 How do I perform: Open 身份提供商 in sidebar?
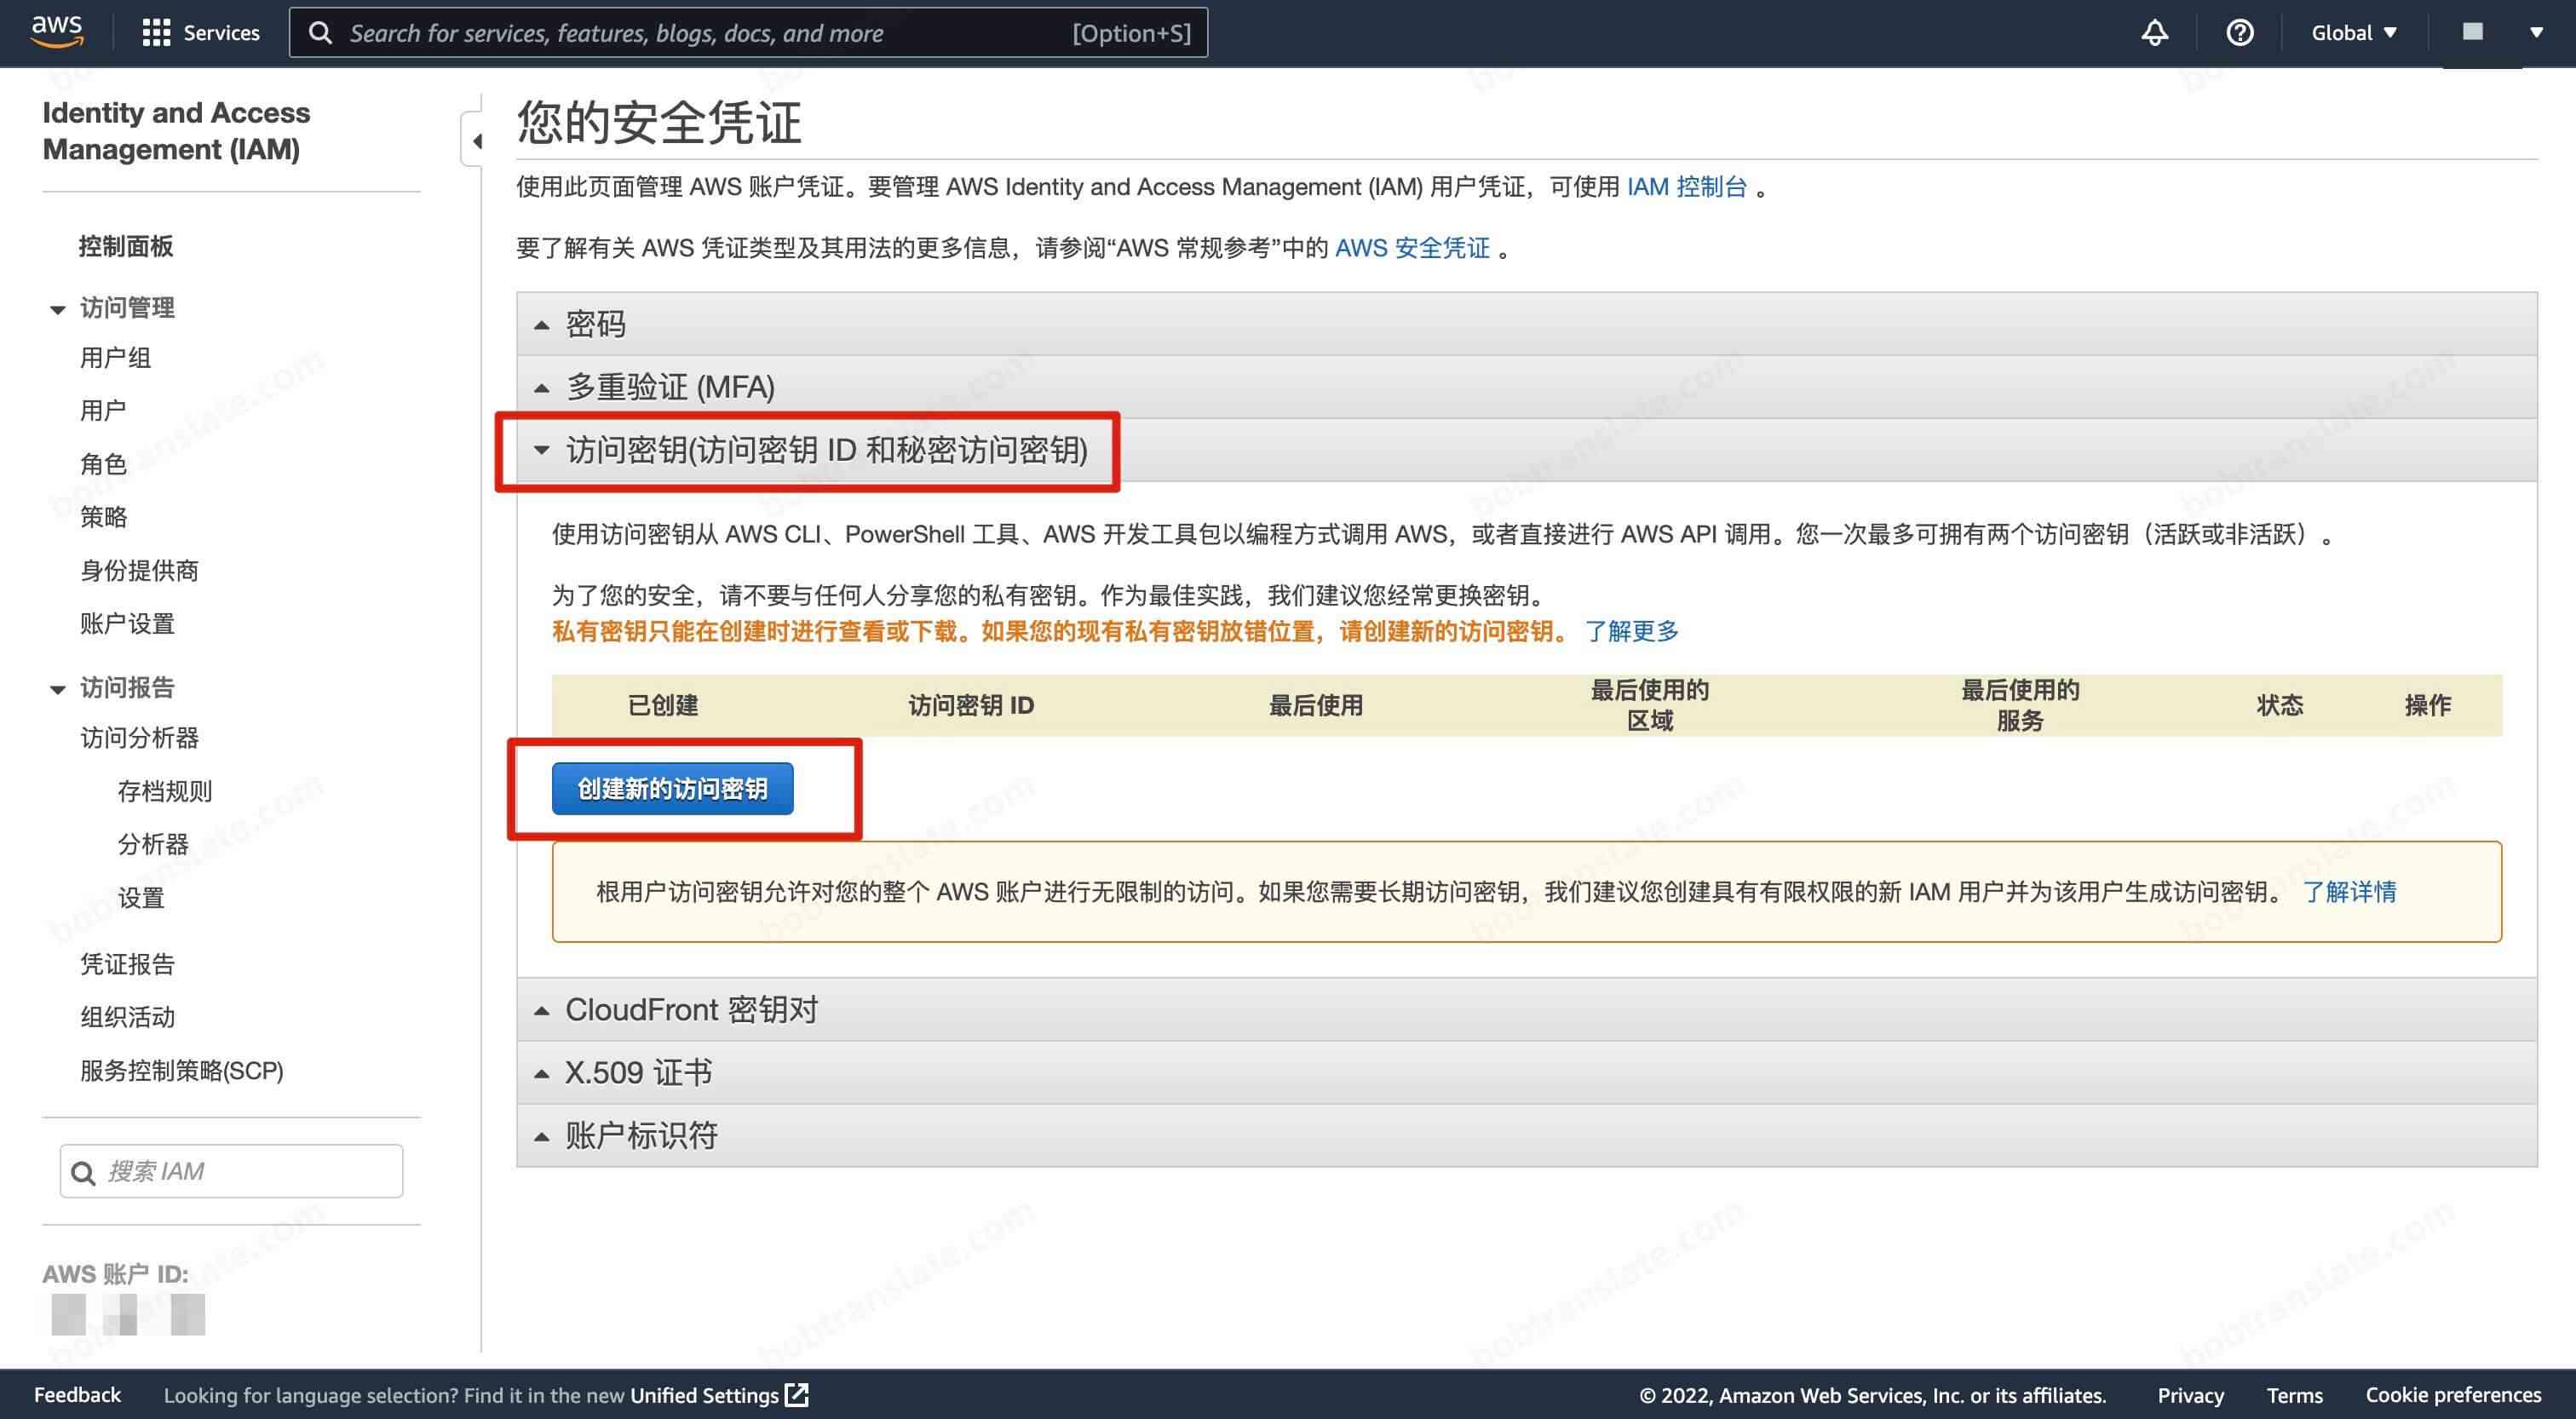click(x=139, y=570)
